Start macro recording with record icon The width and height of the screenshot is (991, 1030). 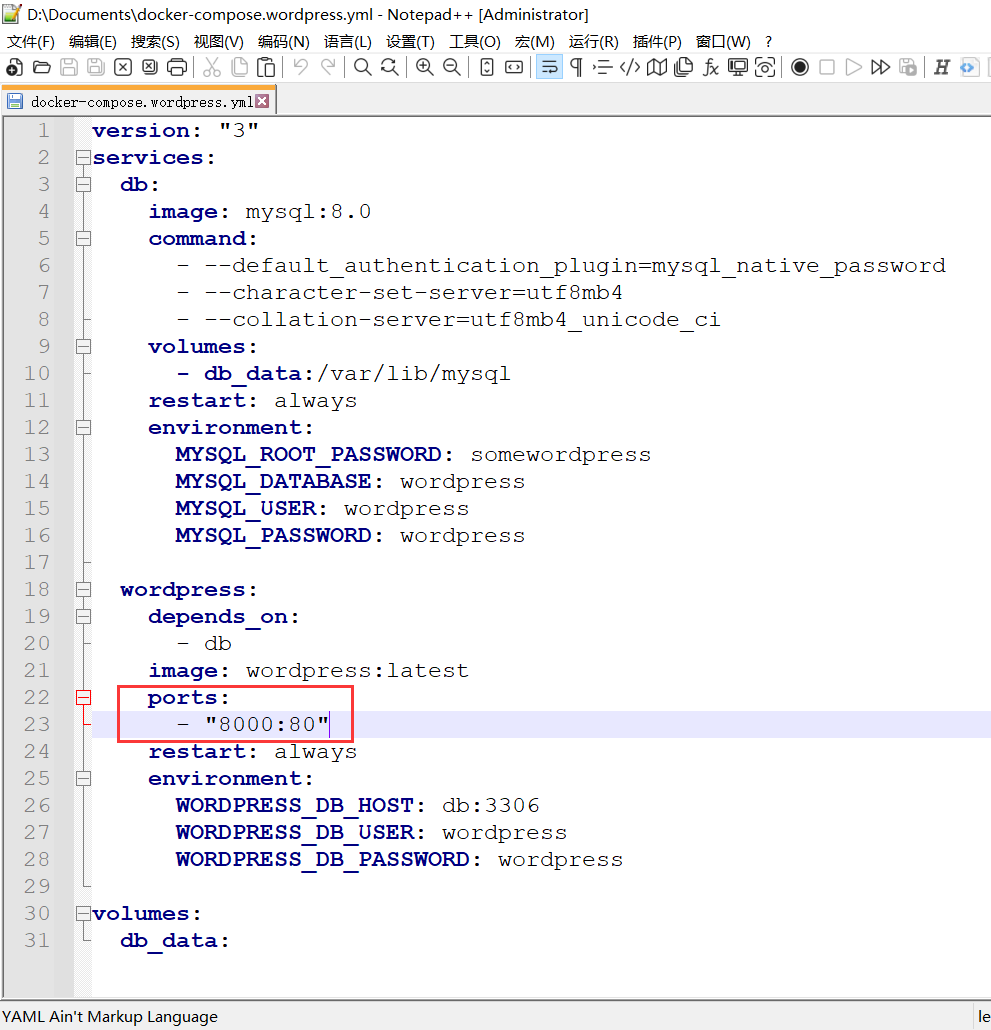pyautogui.click(x=800, y=67)
